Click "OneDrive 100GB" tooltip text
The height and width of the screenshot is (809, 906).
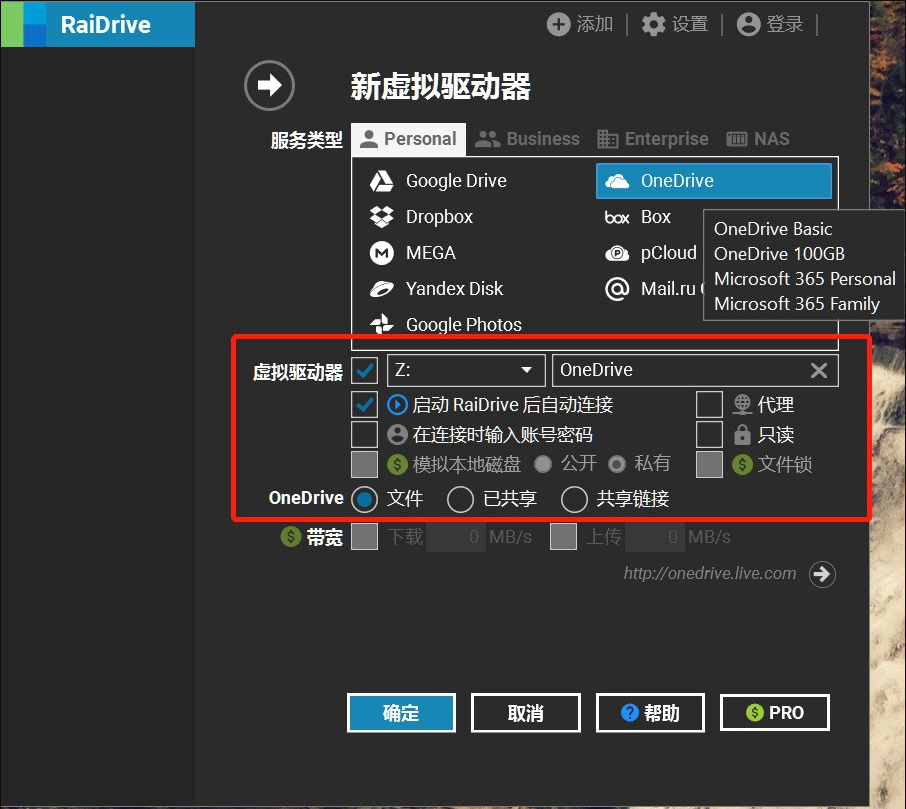pyautogui.click(x=779, y=254)
